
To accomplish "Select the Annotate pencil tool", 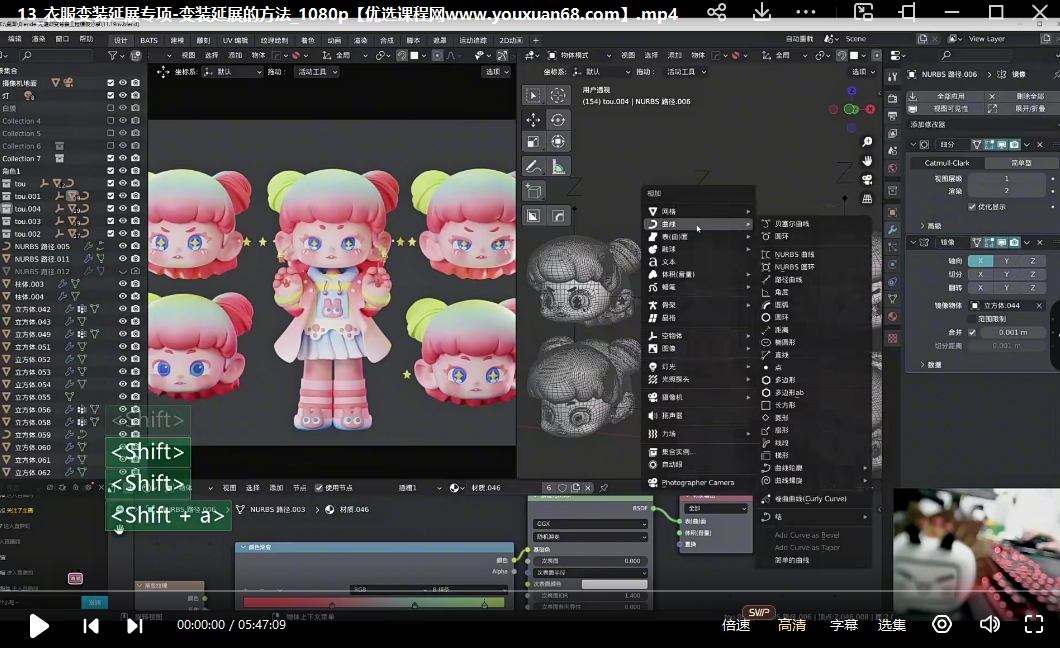I will pos(533,166).
